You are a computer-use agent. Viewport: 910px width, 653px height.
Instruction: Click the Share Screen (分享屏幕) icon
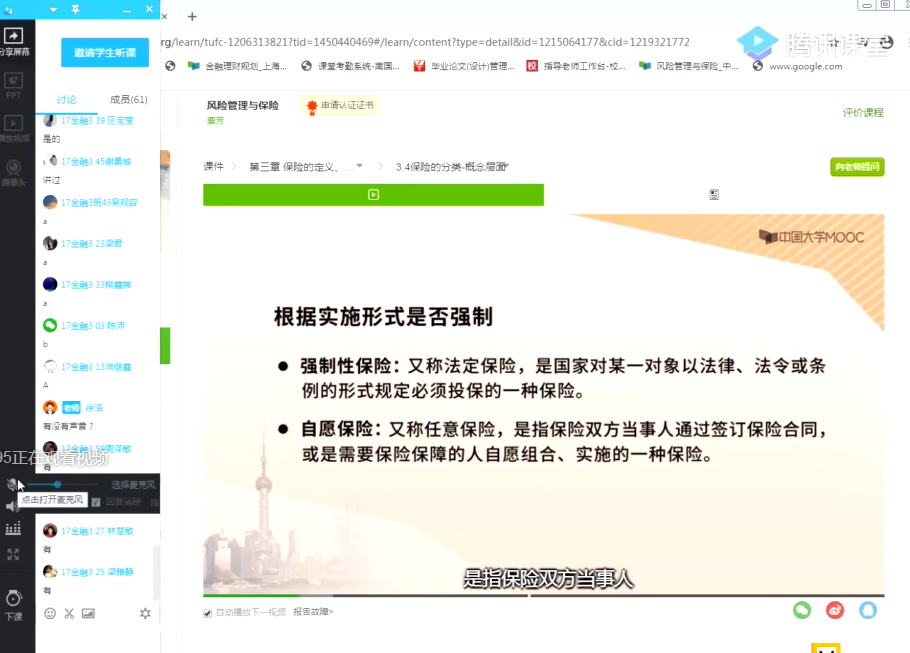14,37
